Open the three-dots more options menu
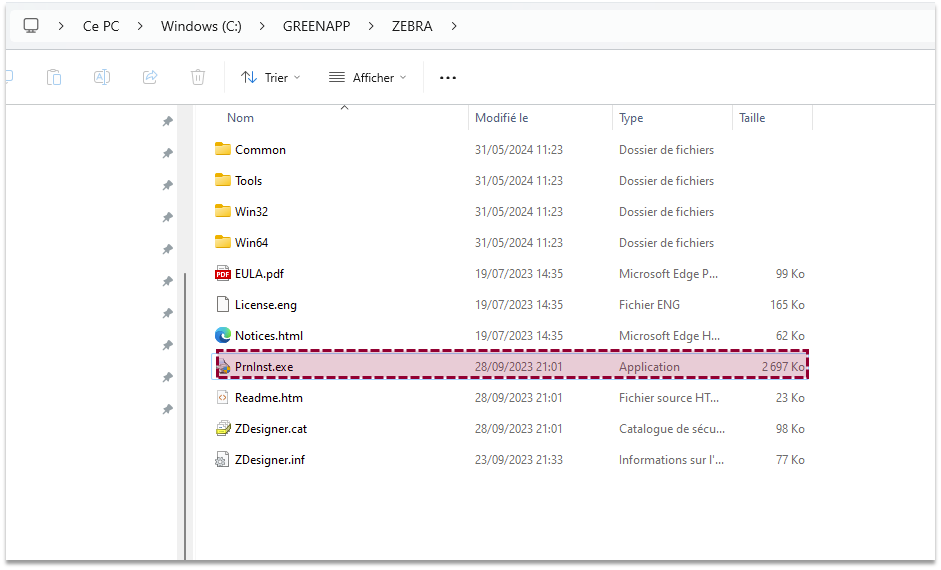 tap(448, 77)
